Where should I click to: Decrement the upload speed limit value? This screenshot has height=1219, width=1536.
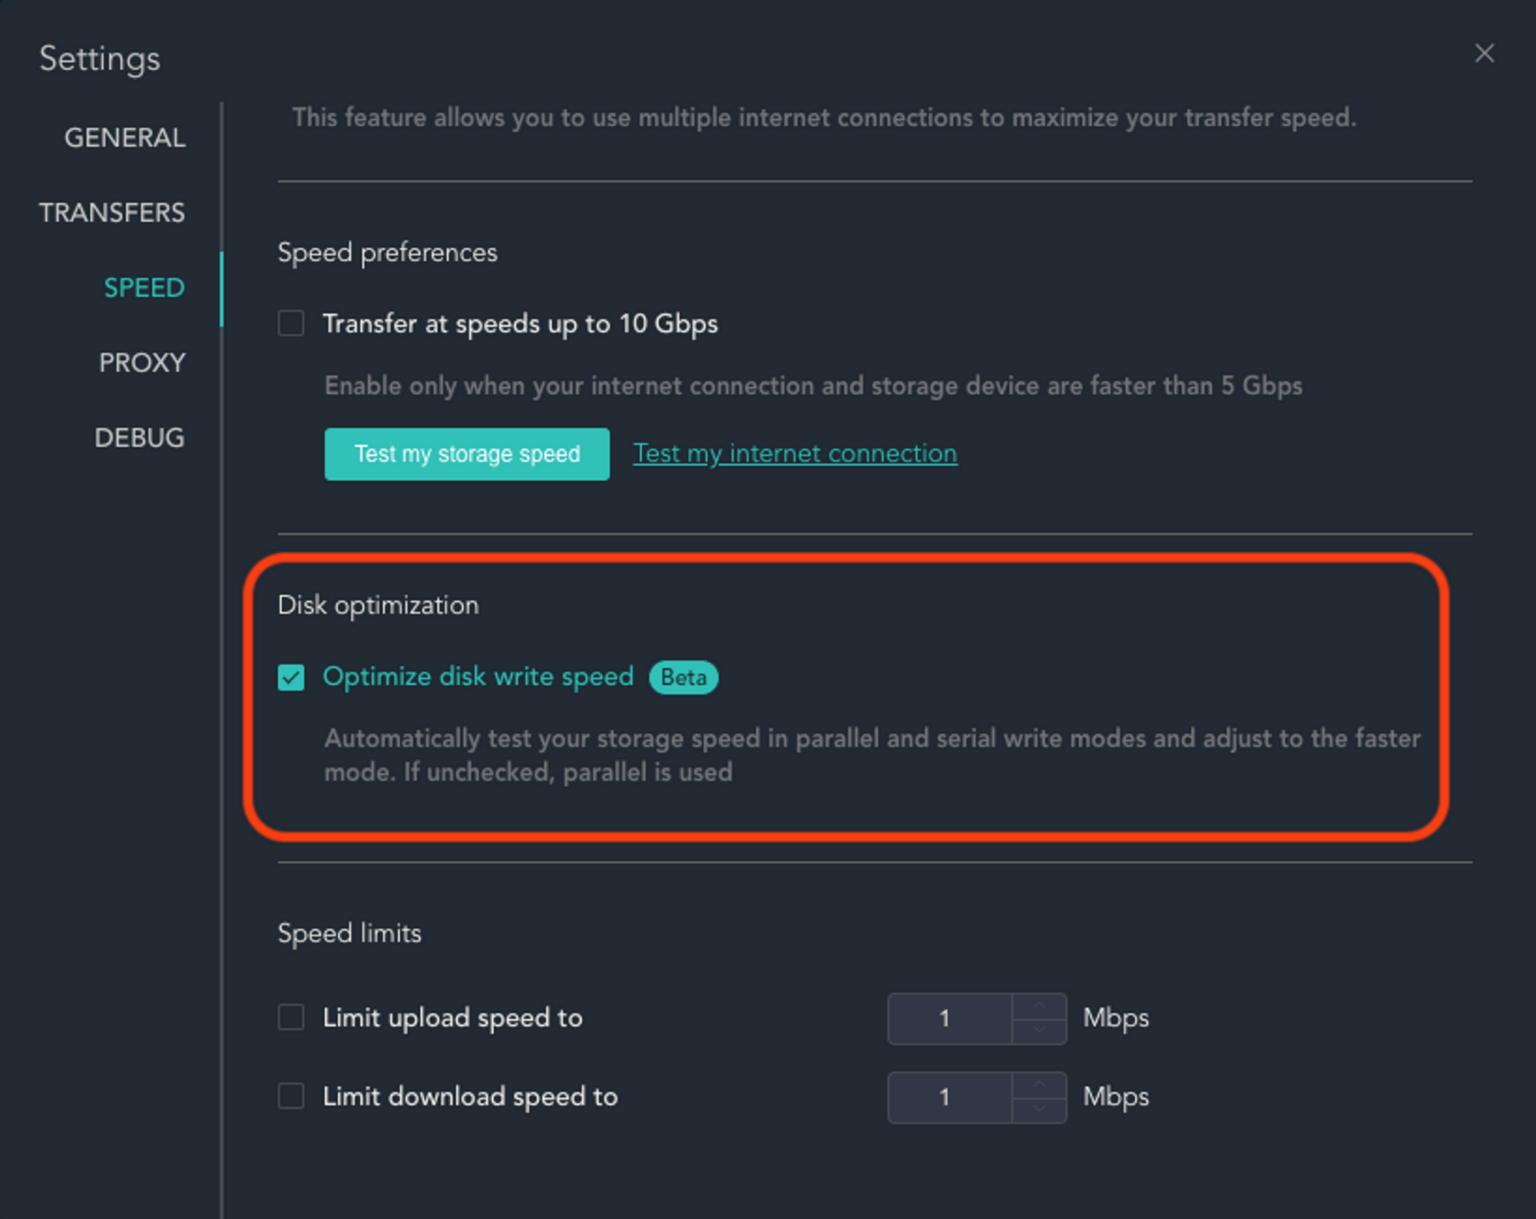[x=1039, y=1029]
